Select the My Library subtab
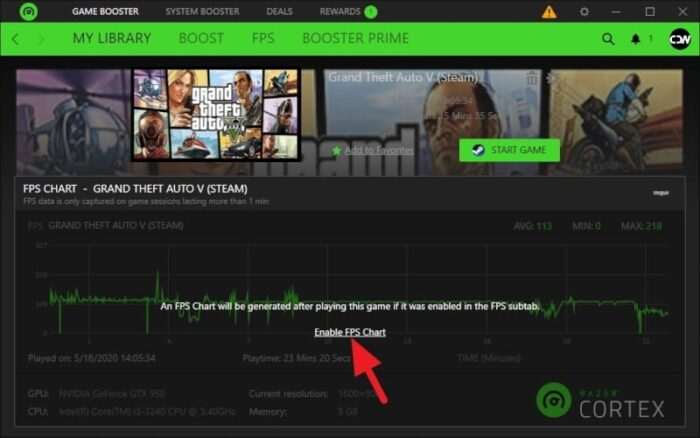Image resolution: width=700 pixels, height=438 pixels. pos(112,38)
